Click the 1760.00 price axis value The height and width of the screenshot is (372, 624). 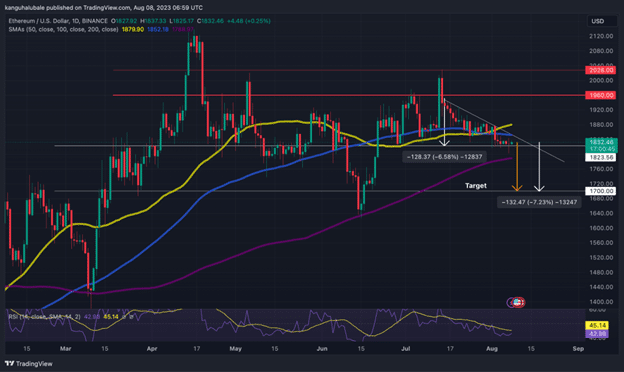pos(601,169)
